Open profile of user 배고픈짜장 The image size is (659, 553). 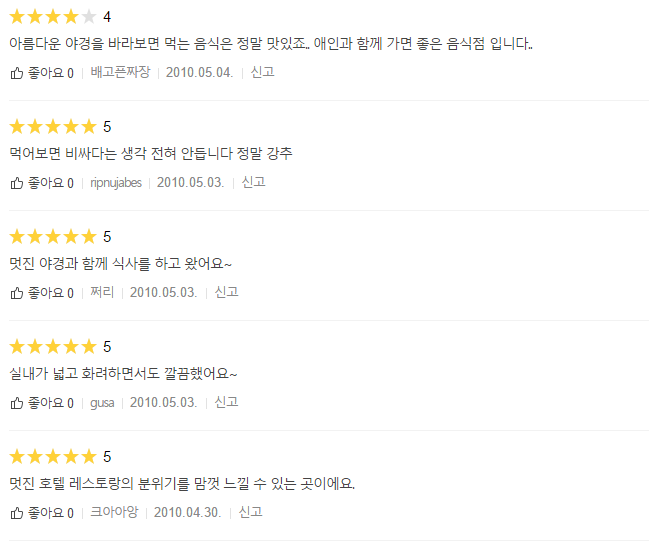pos(120,72)
